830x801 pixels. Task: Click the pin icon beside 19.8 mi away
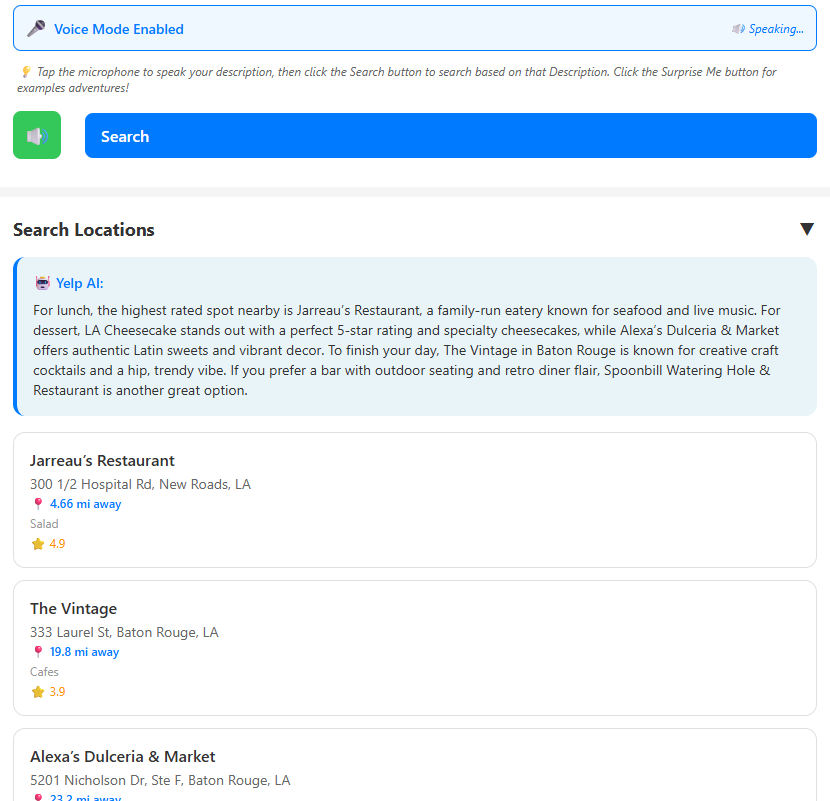click(38, 652)
